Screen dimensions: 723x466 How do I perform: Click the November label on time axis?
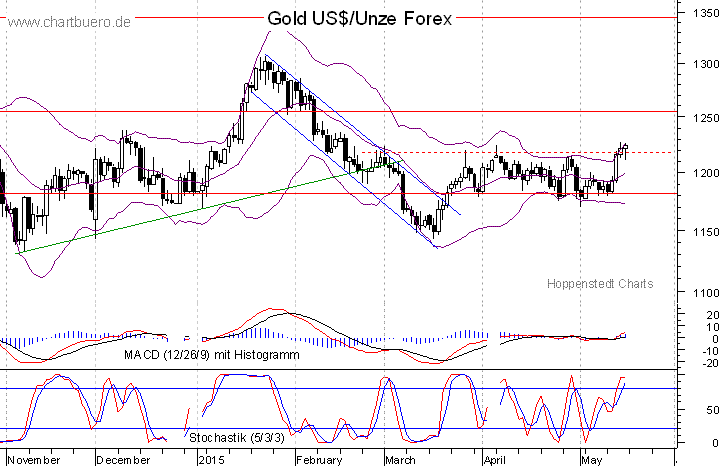click(x=34, y=460)
